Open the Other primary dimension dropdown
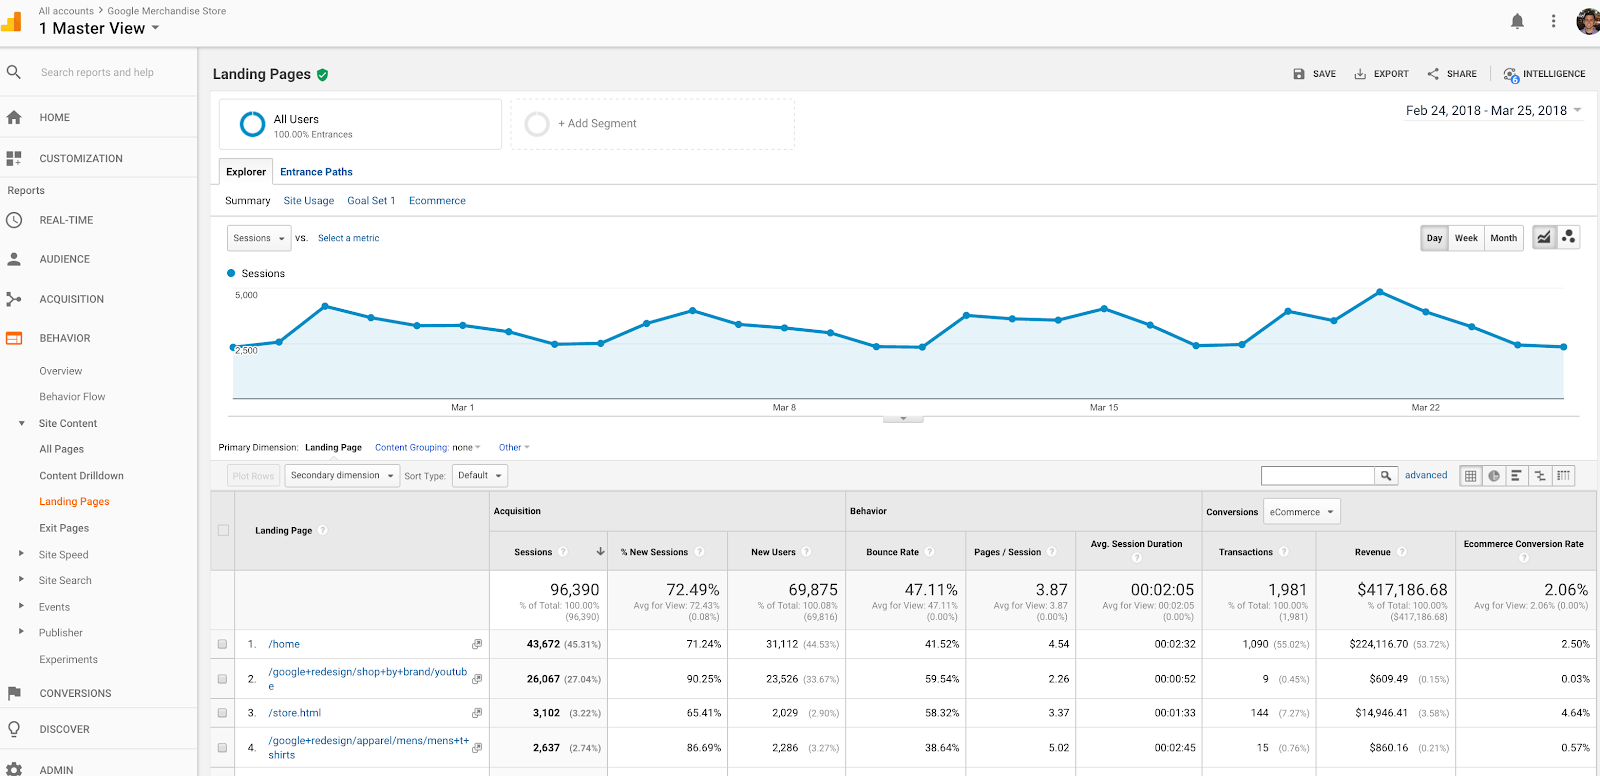The width and height of the screenshot is (1600, 776). point(514,448)
